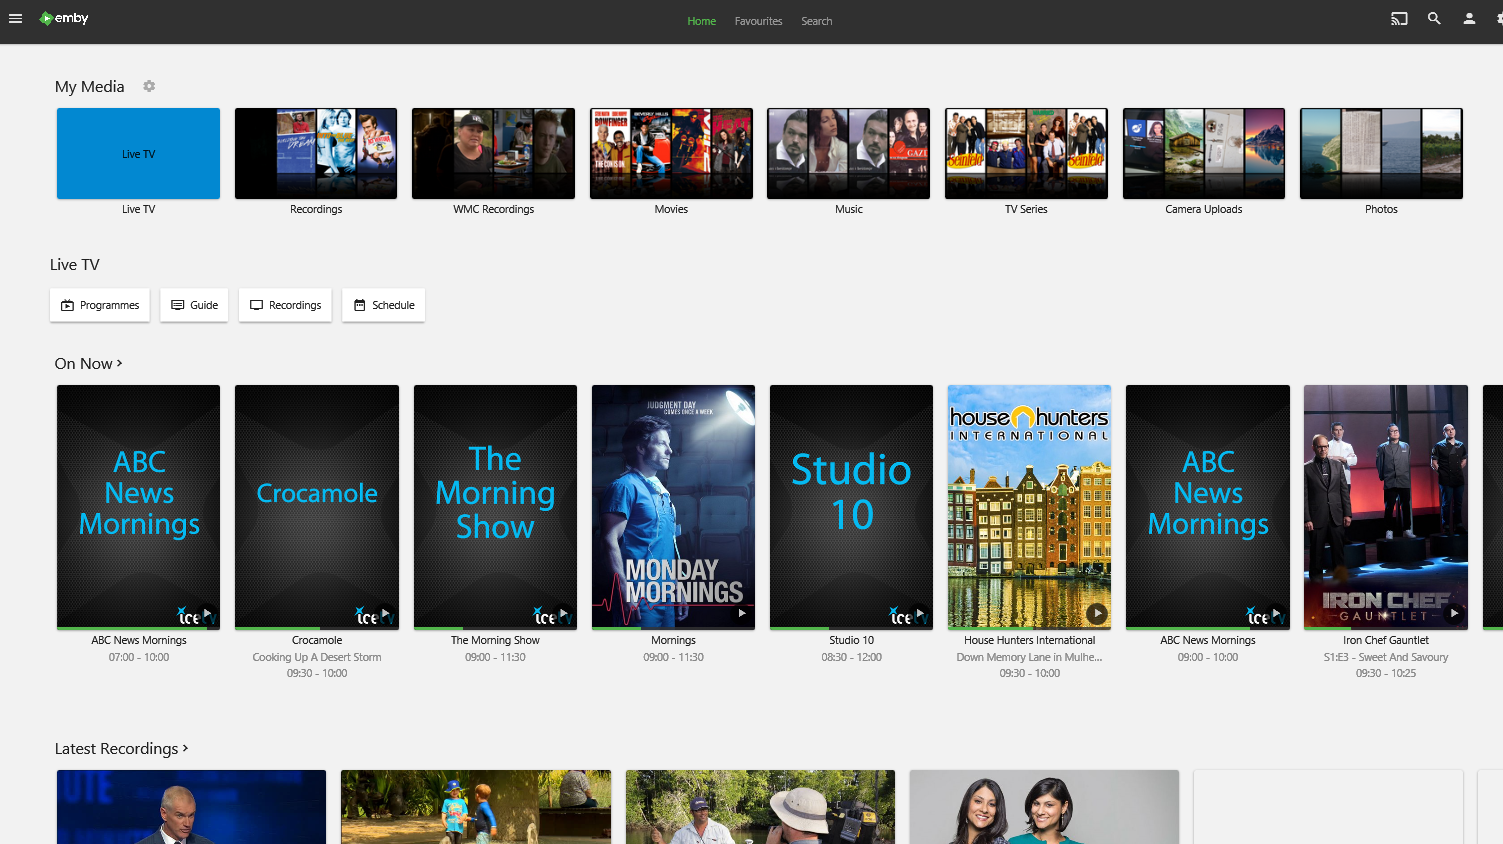Play House Hunters International via play icon
Image resolution: width=1503 pixels, height=844 pixels.
[1097, 613]
